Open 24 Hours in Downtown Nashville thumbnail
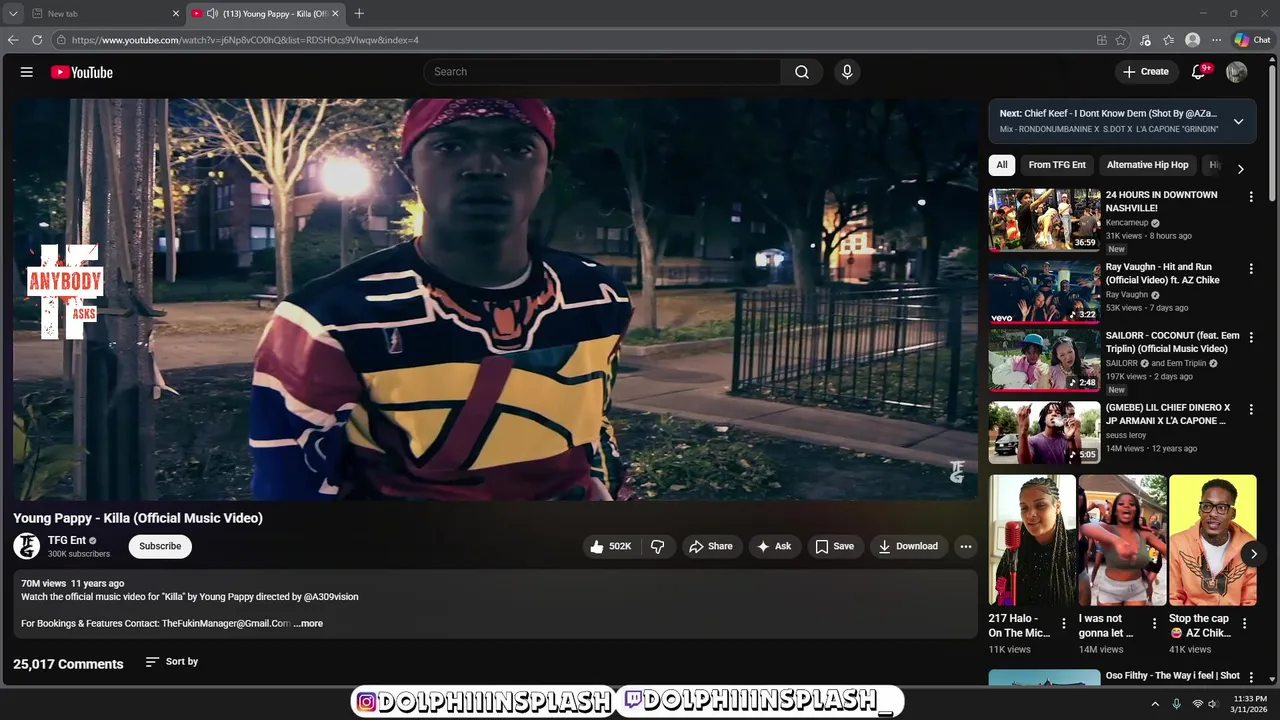Screen dimensions: 1280x720 [x=1044, y=220]
